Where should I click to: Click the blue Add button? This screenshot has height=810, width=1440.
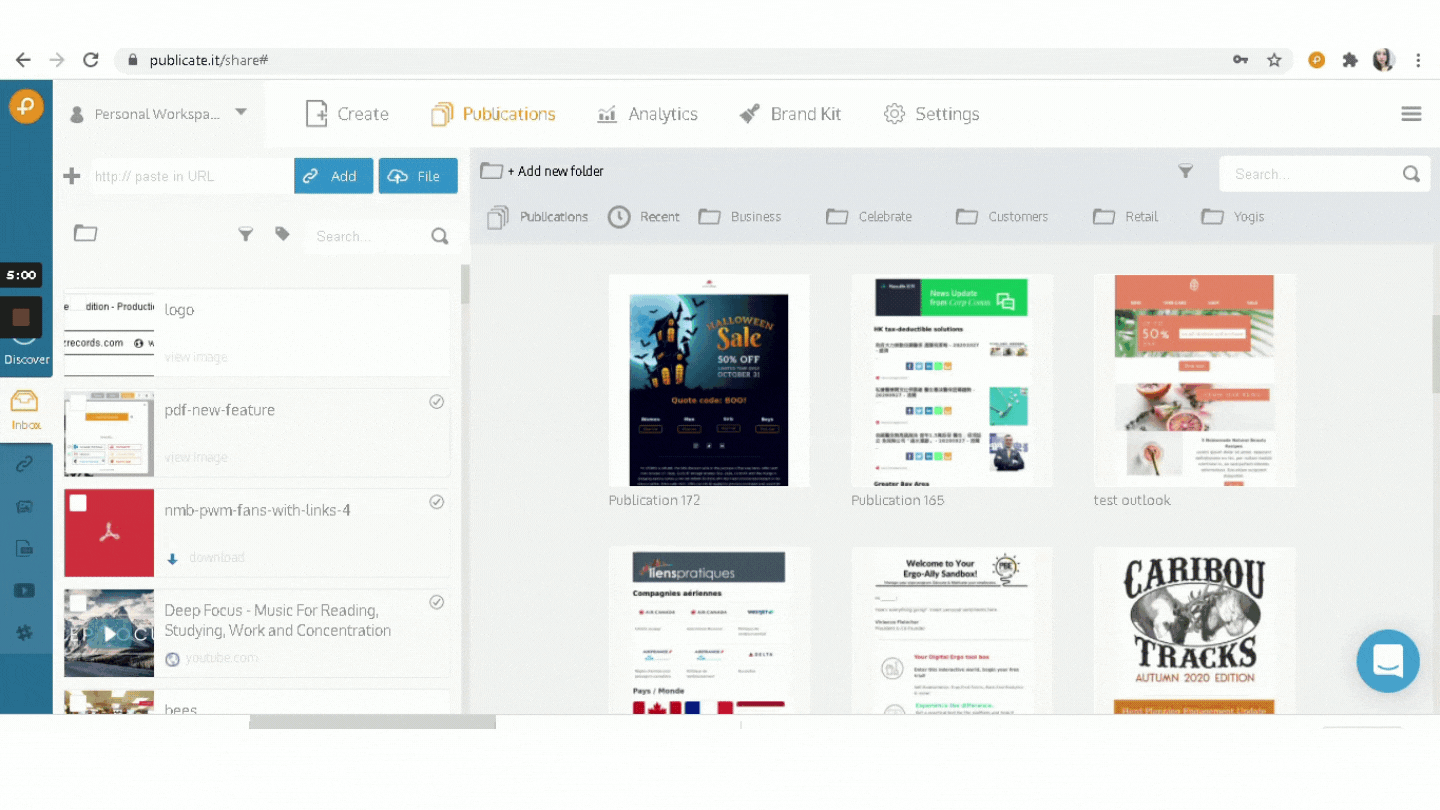pos(333,175)
